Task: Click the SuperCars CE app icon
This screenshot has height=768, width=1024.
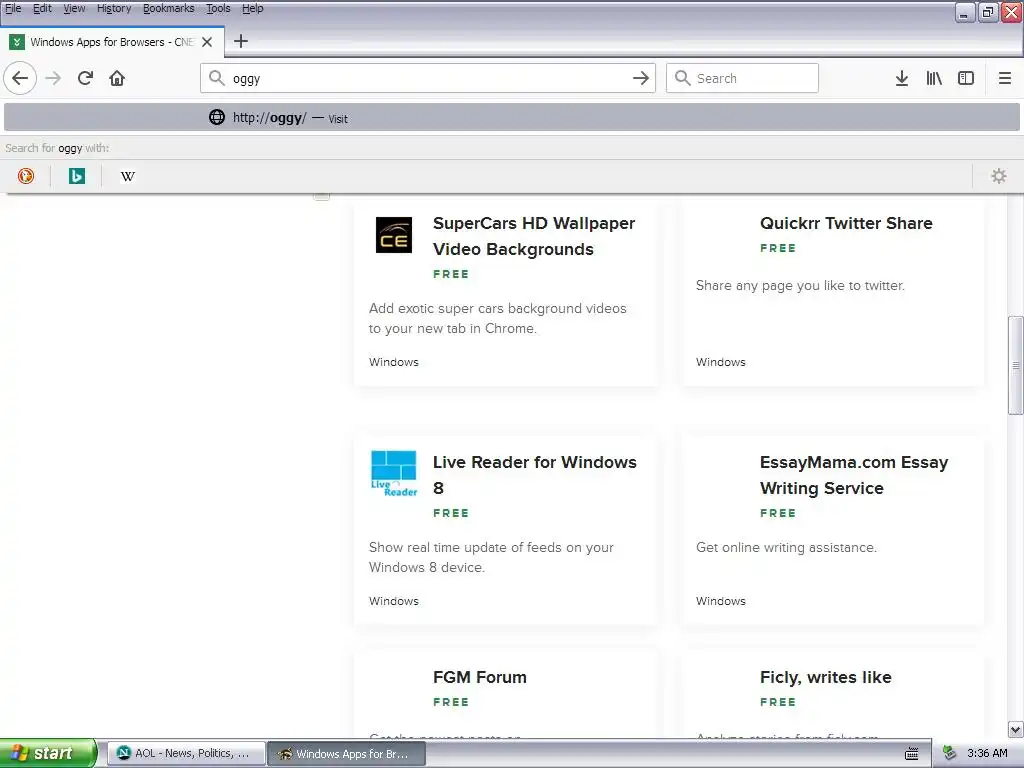Action: point(394,234)
